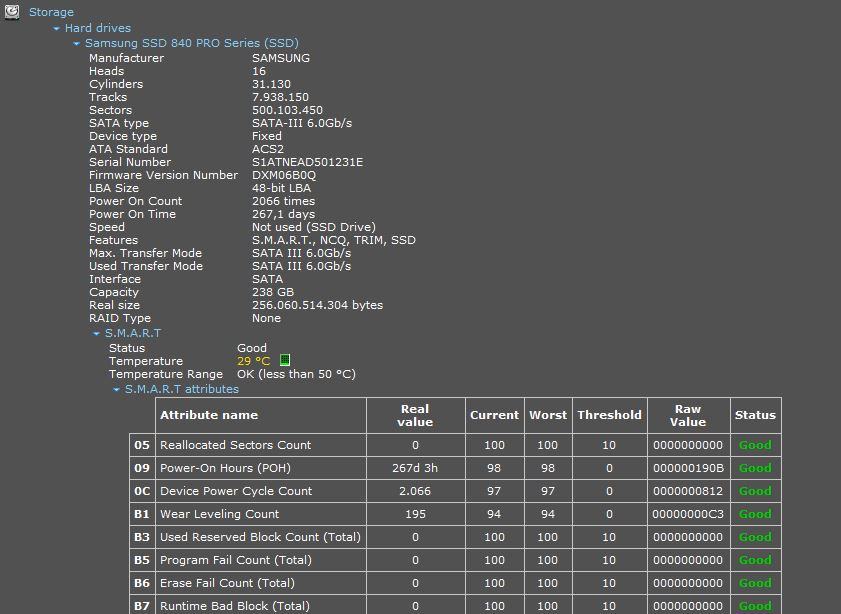Click Power-On Hours (POH) attribute name
Viewport: 841px width, 614px height.
click(225, 468)
